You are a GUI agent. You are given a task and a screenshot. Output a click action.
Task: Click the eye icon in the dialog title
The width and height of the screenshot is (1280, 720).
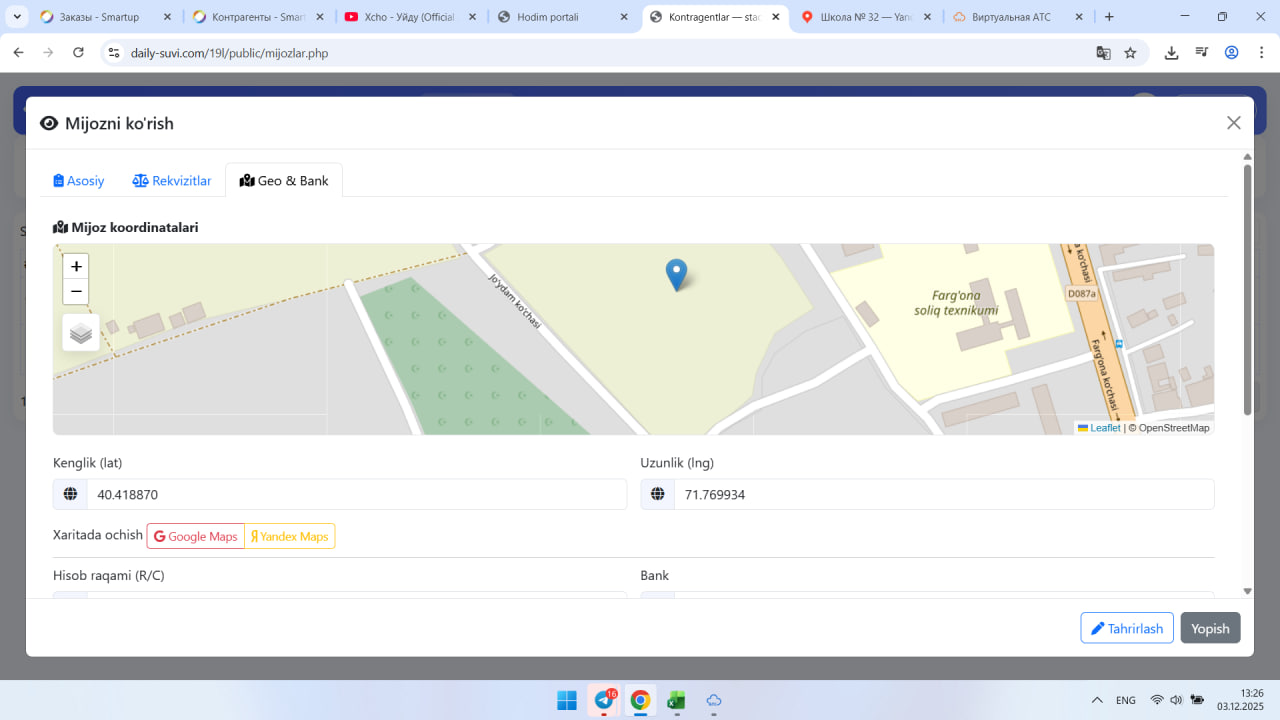(49, 123)
